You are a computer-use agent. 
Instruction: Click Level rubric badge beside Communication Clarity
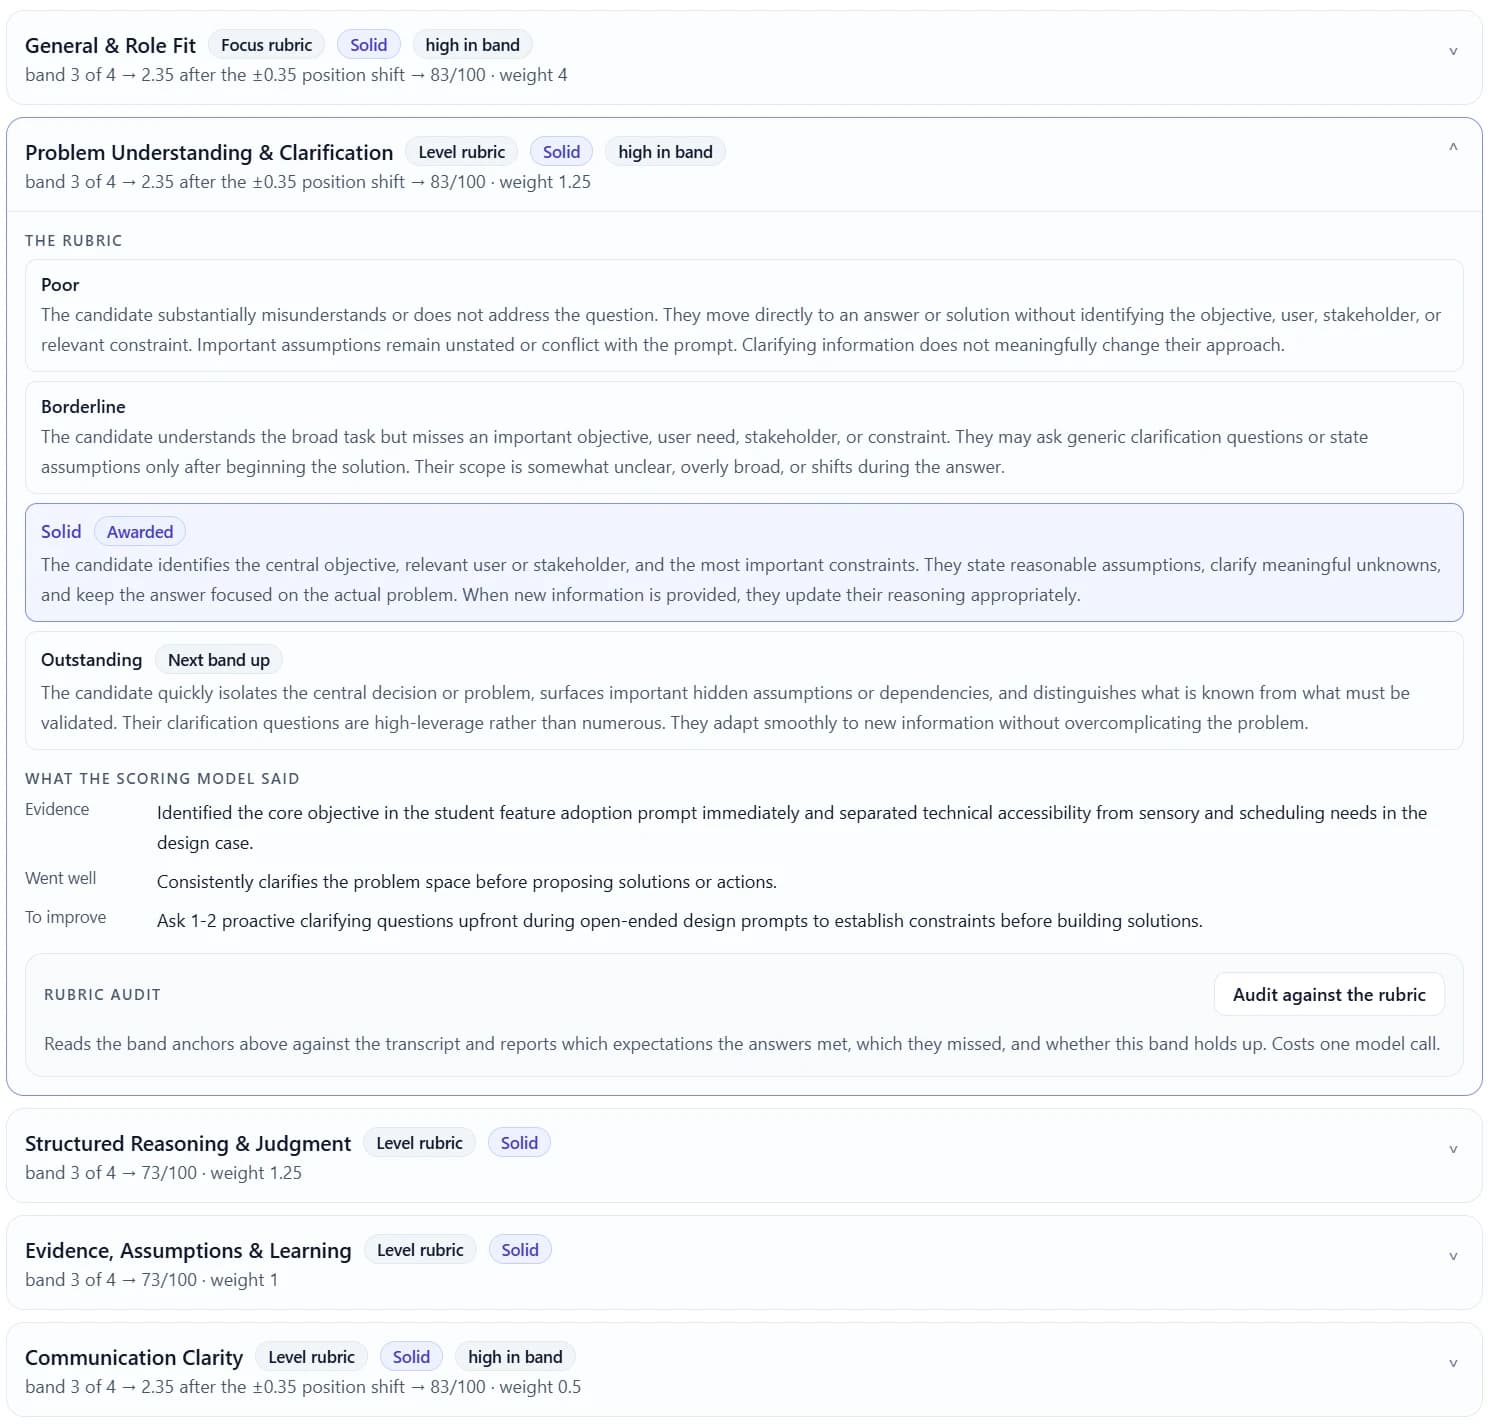[x=311, y=1357]
